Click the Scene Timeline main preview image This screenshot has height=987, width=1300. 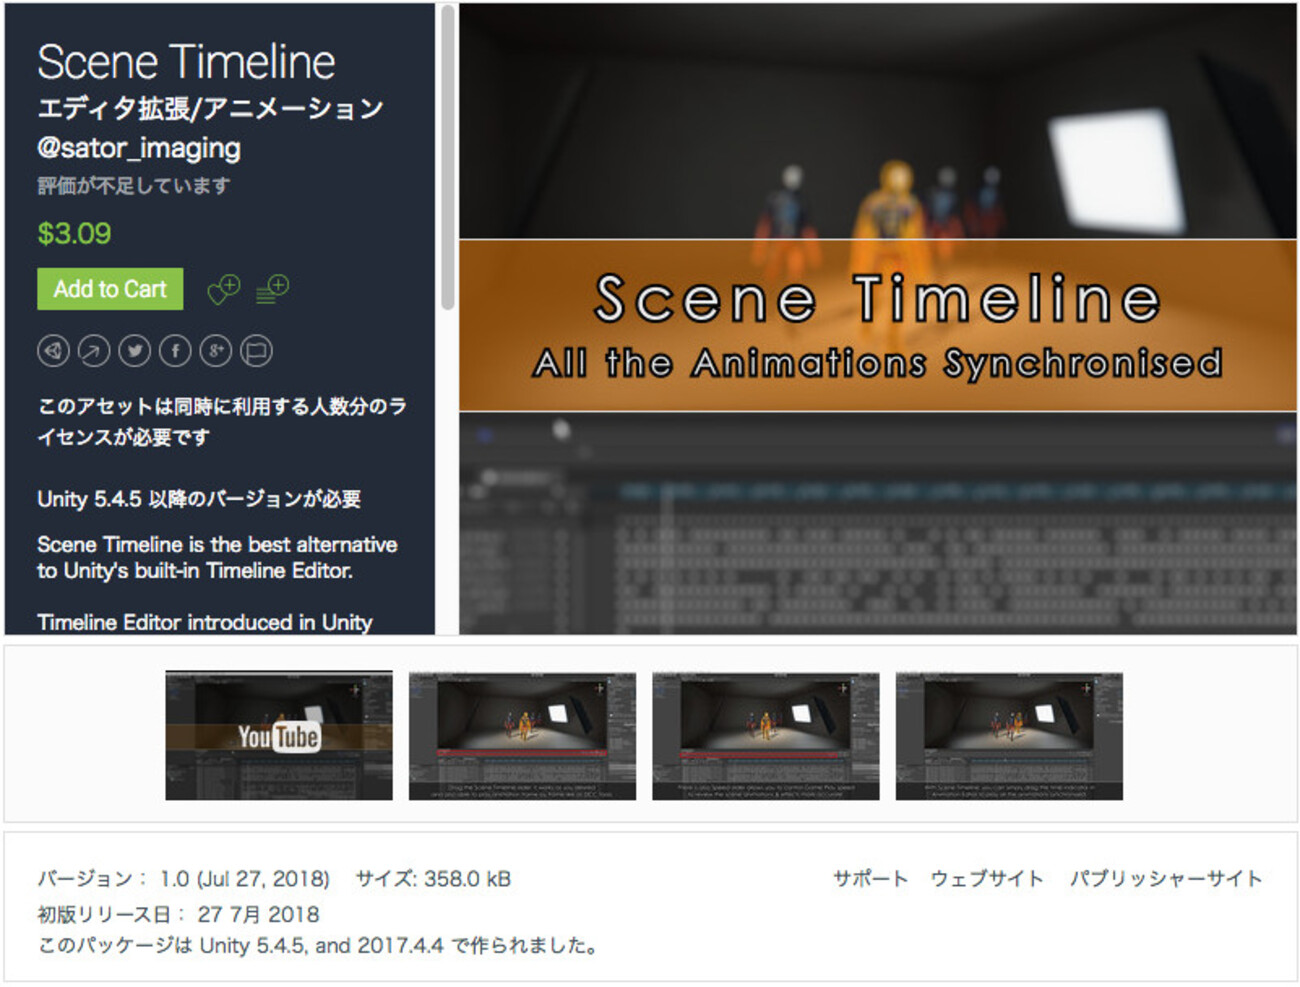[878, 319]
